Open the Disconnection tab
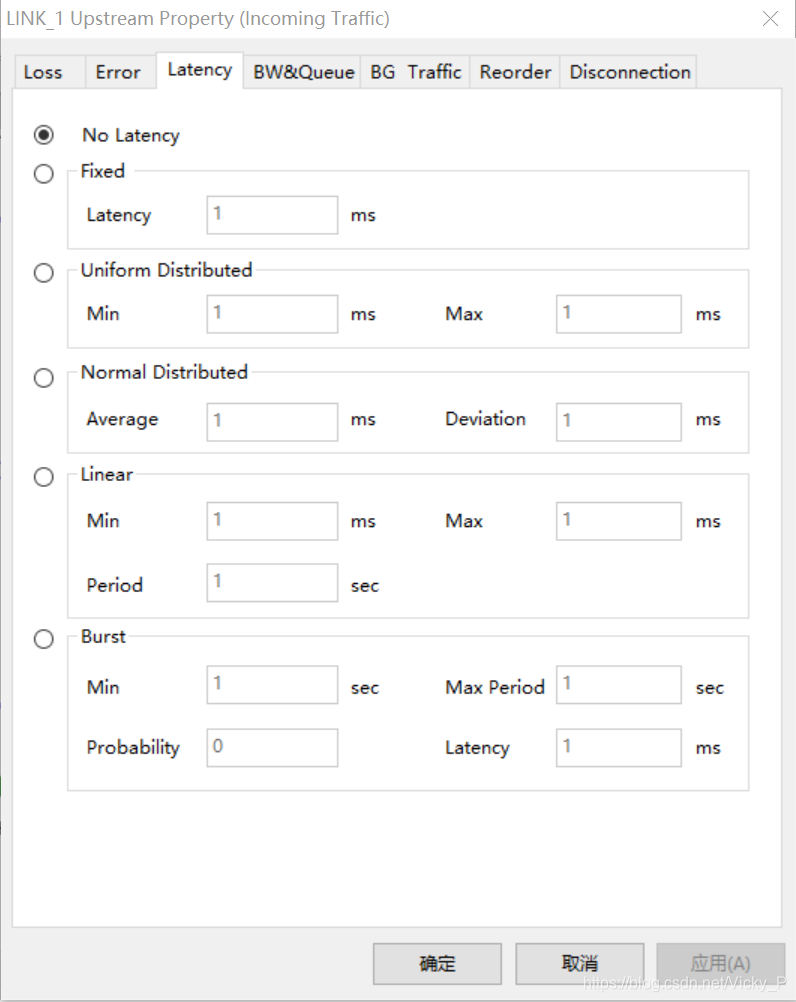The image size is (796, 1002). tap(629, 72)
